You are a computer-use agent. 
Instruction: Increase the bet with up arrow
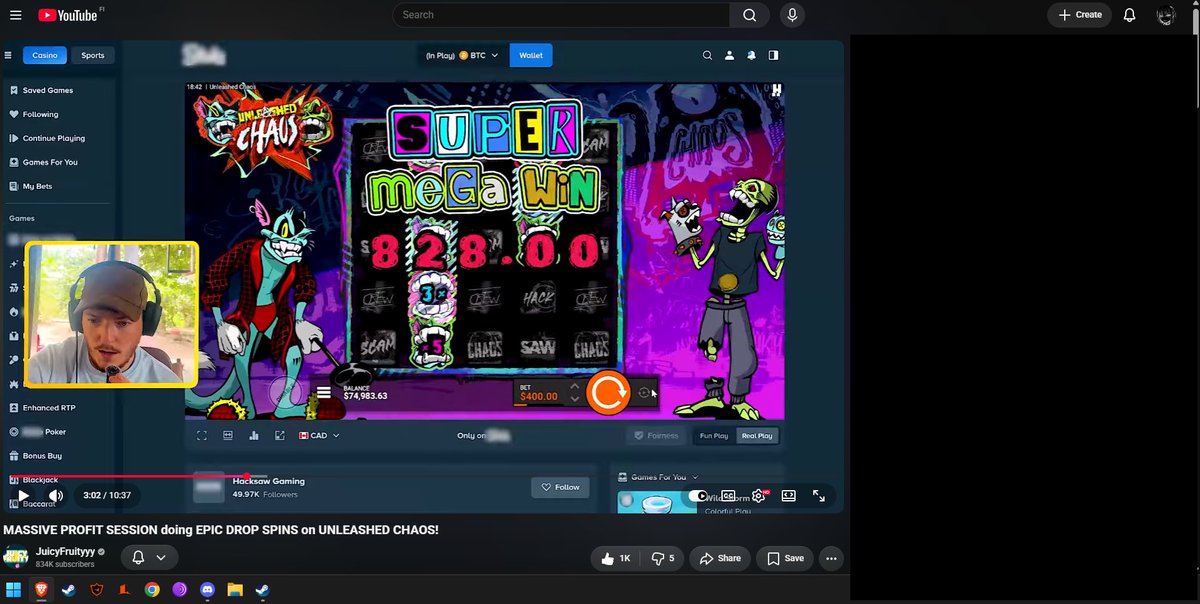pyautogui.click(x=574, y=385)
